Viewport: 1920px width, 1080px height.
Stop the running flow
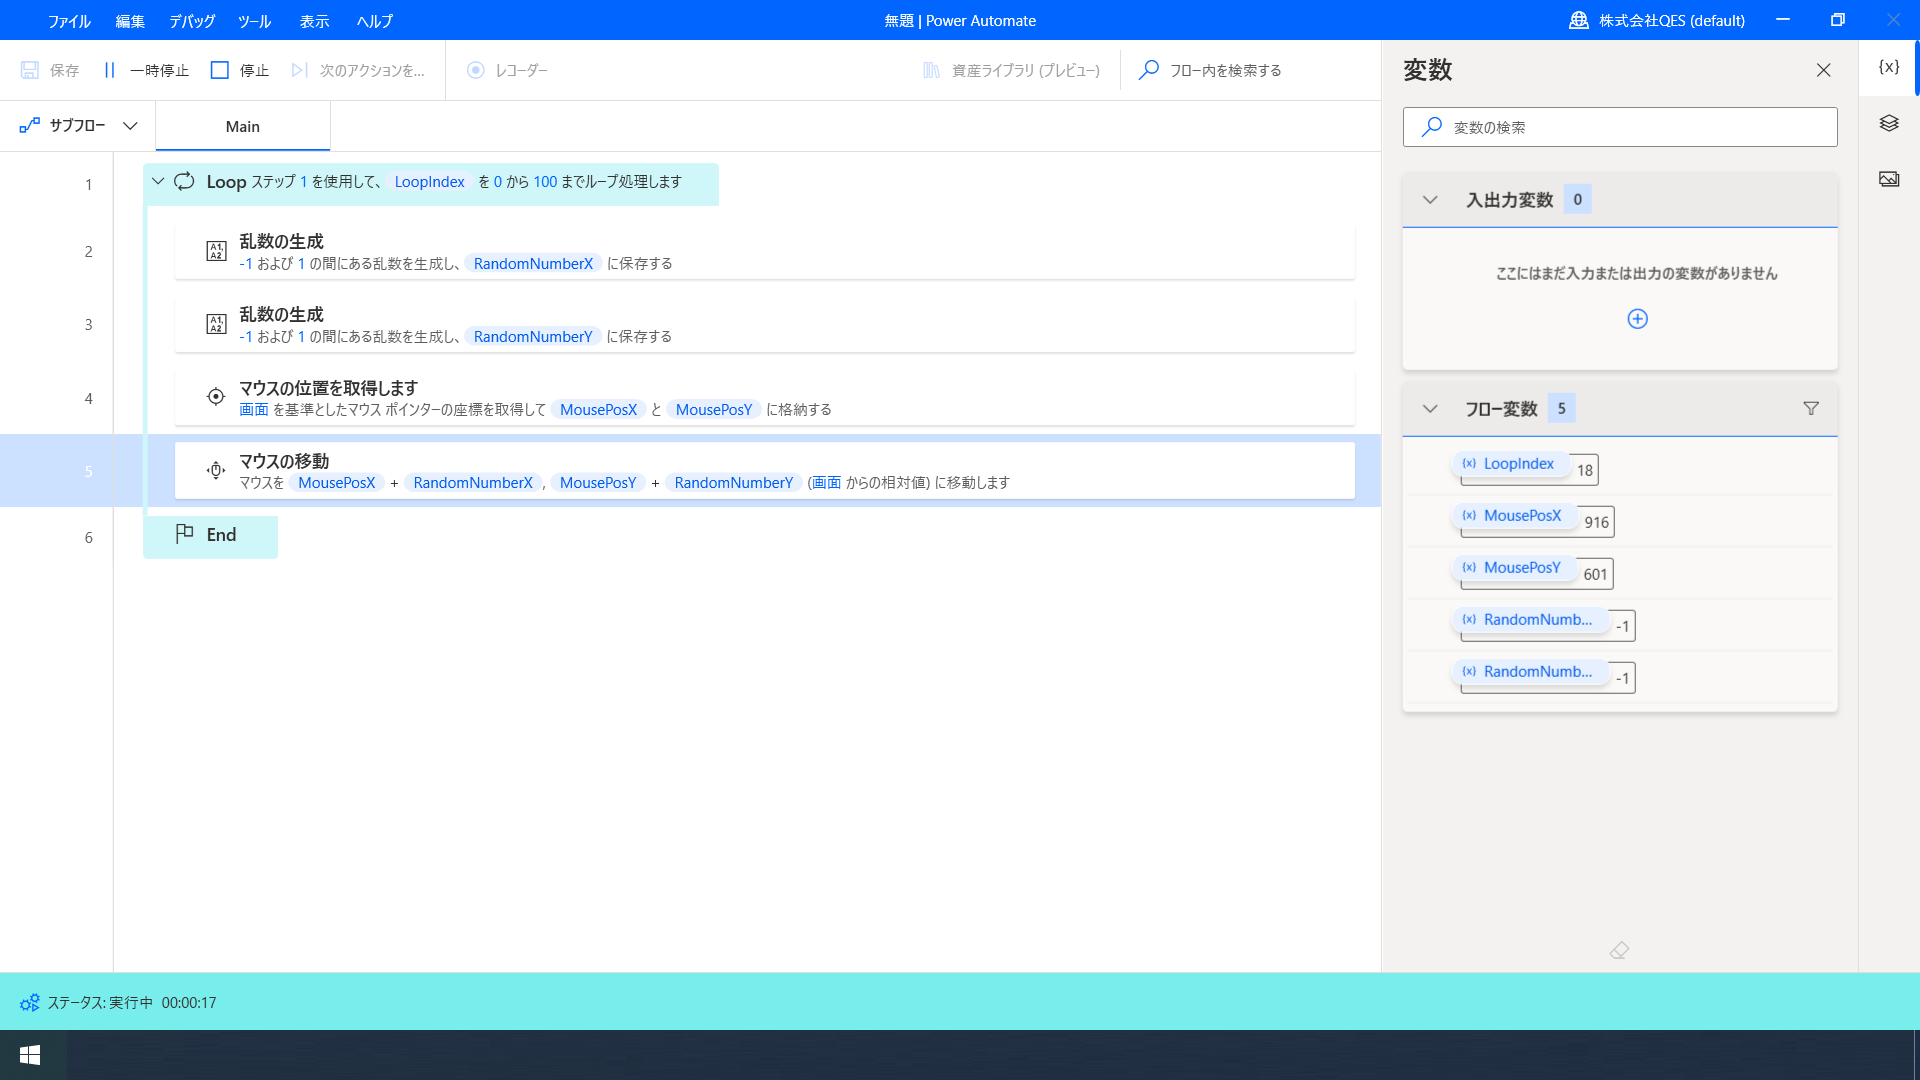(240, 70)
